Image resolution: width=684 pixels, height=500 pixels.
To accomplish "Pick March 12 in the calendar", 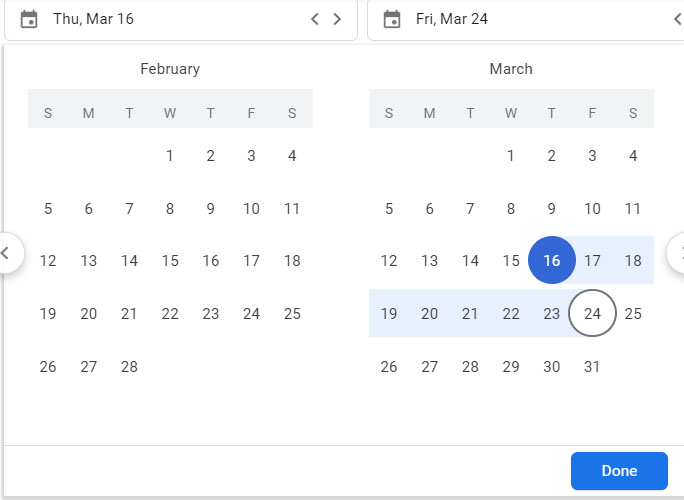I will pyautogui.click(x=389, y=261).
